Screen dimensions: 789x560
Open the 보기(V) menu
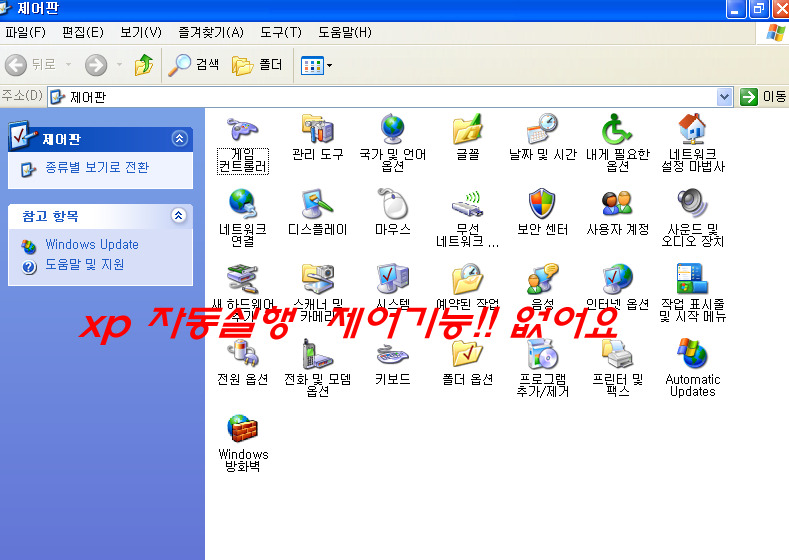[140, 33]
